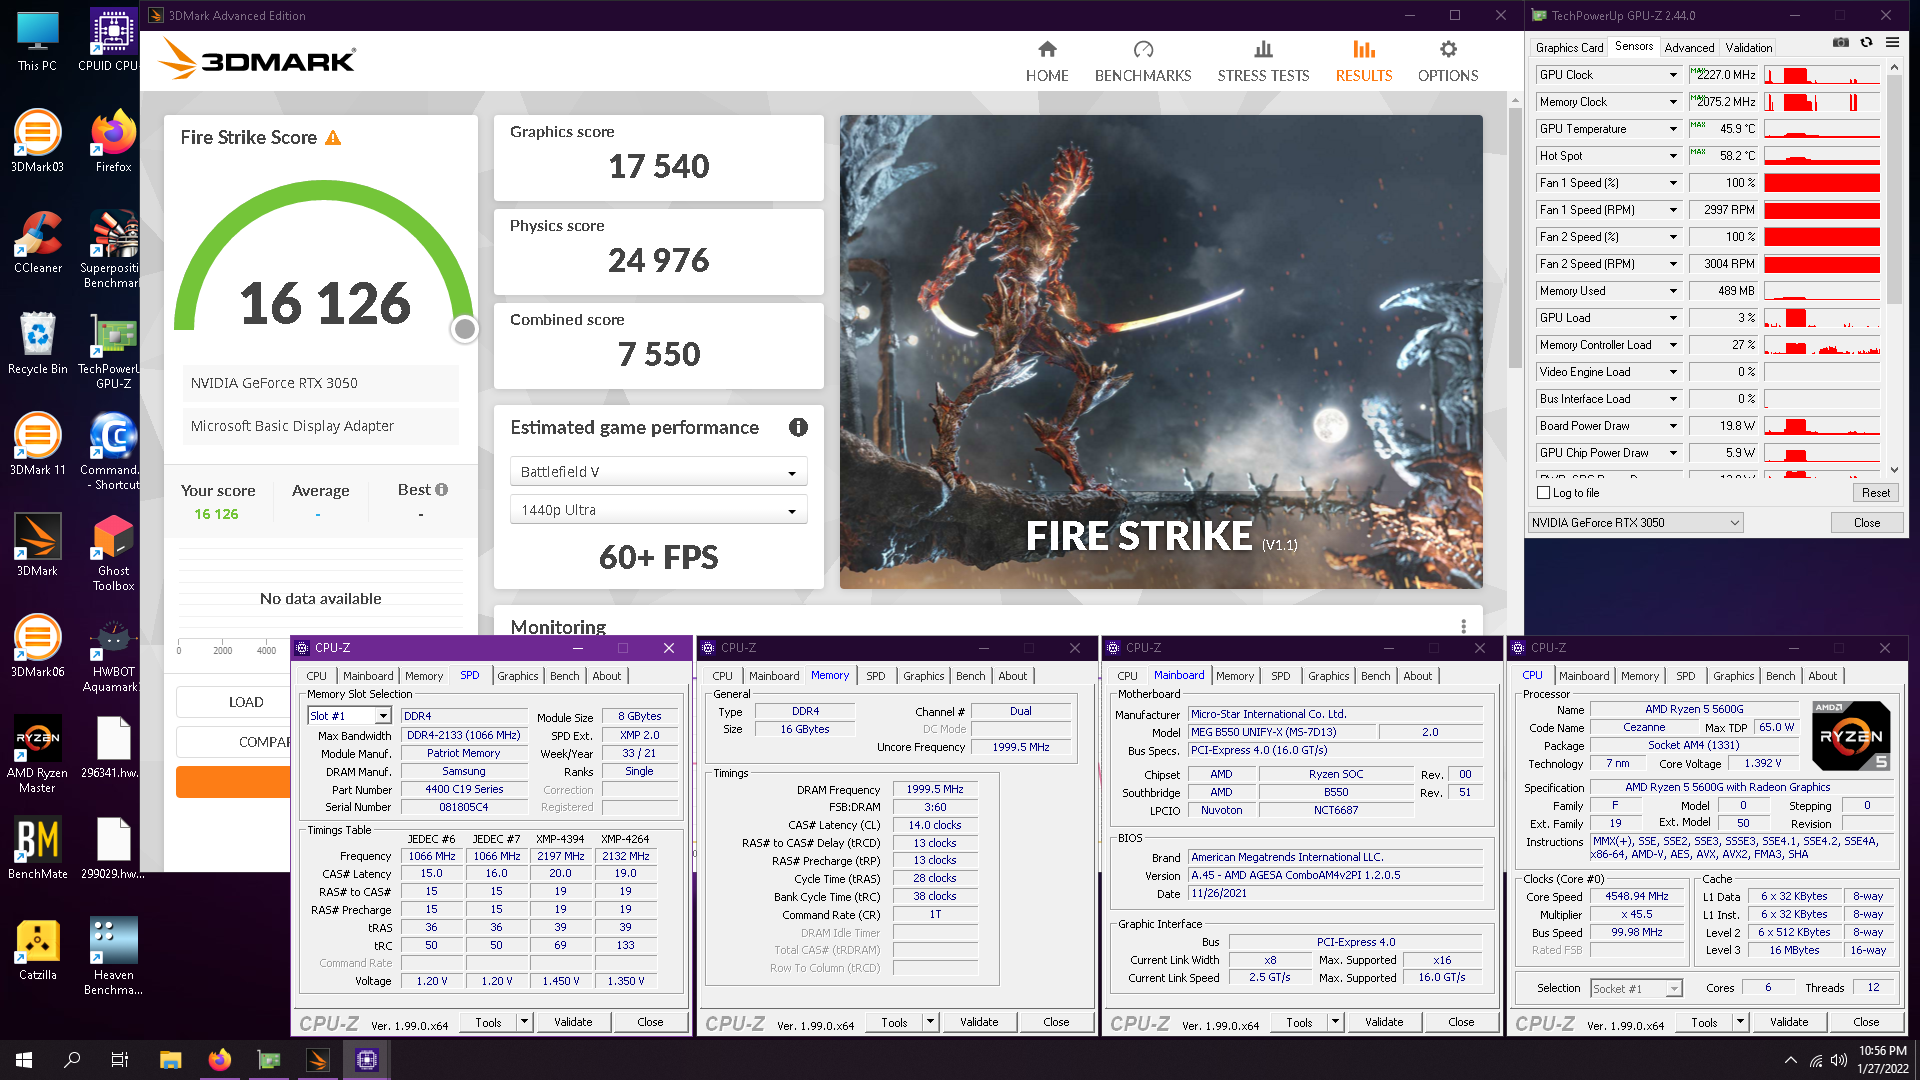Click the Fire Strike score warning icon
Screen dimensions: 1920x1080
point(333,138)
